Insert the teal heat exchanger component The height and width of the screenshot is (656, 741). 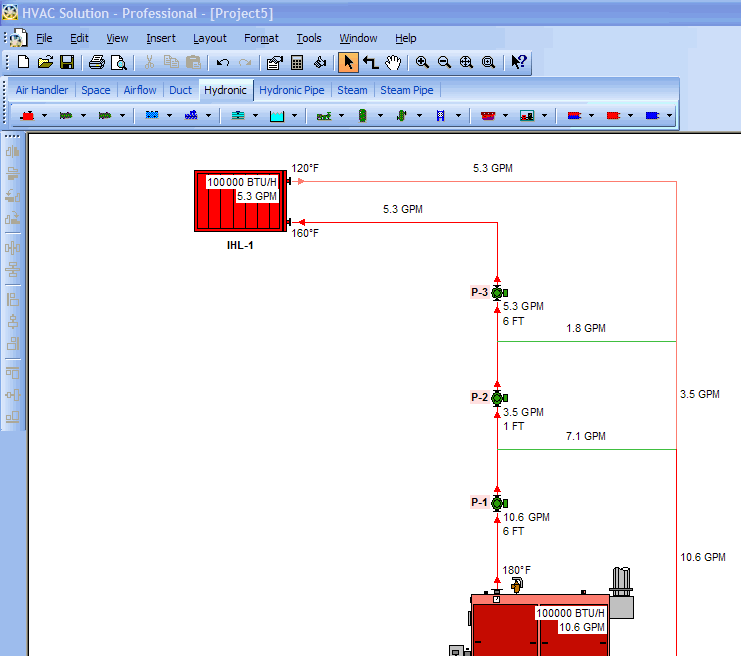click(238, 115)
